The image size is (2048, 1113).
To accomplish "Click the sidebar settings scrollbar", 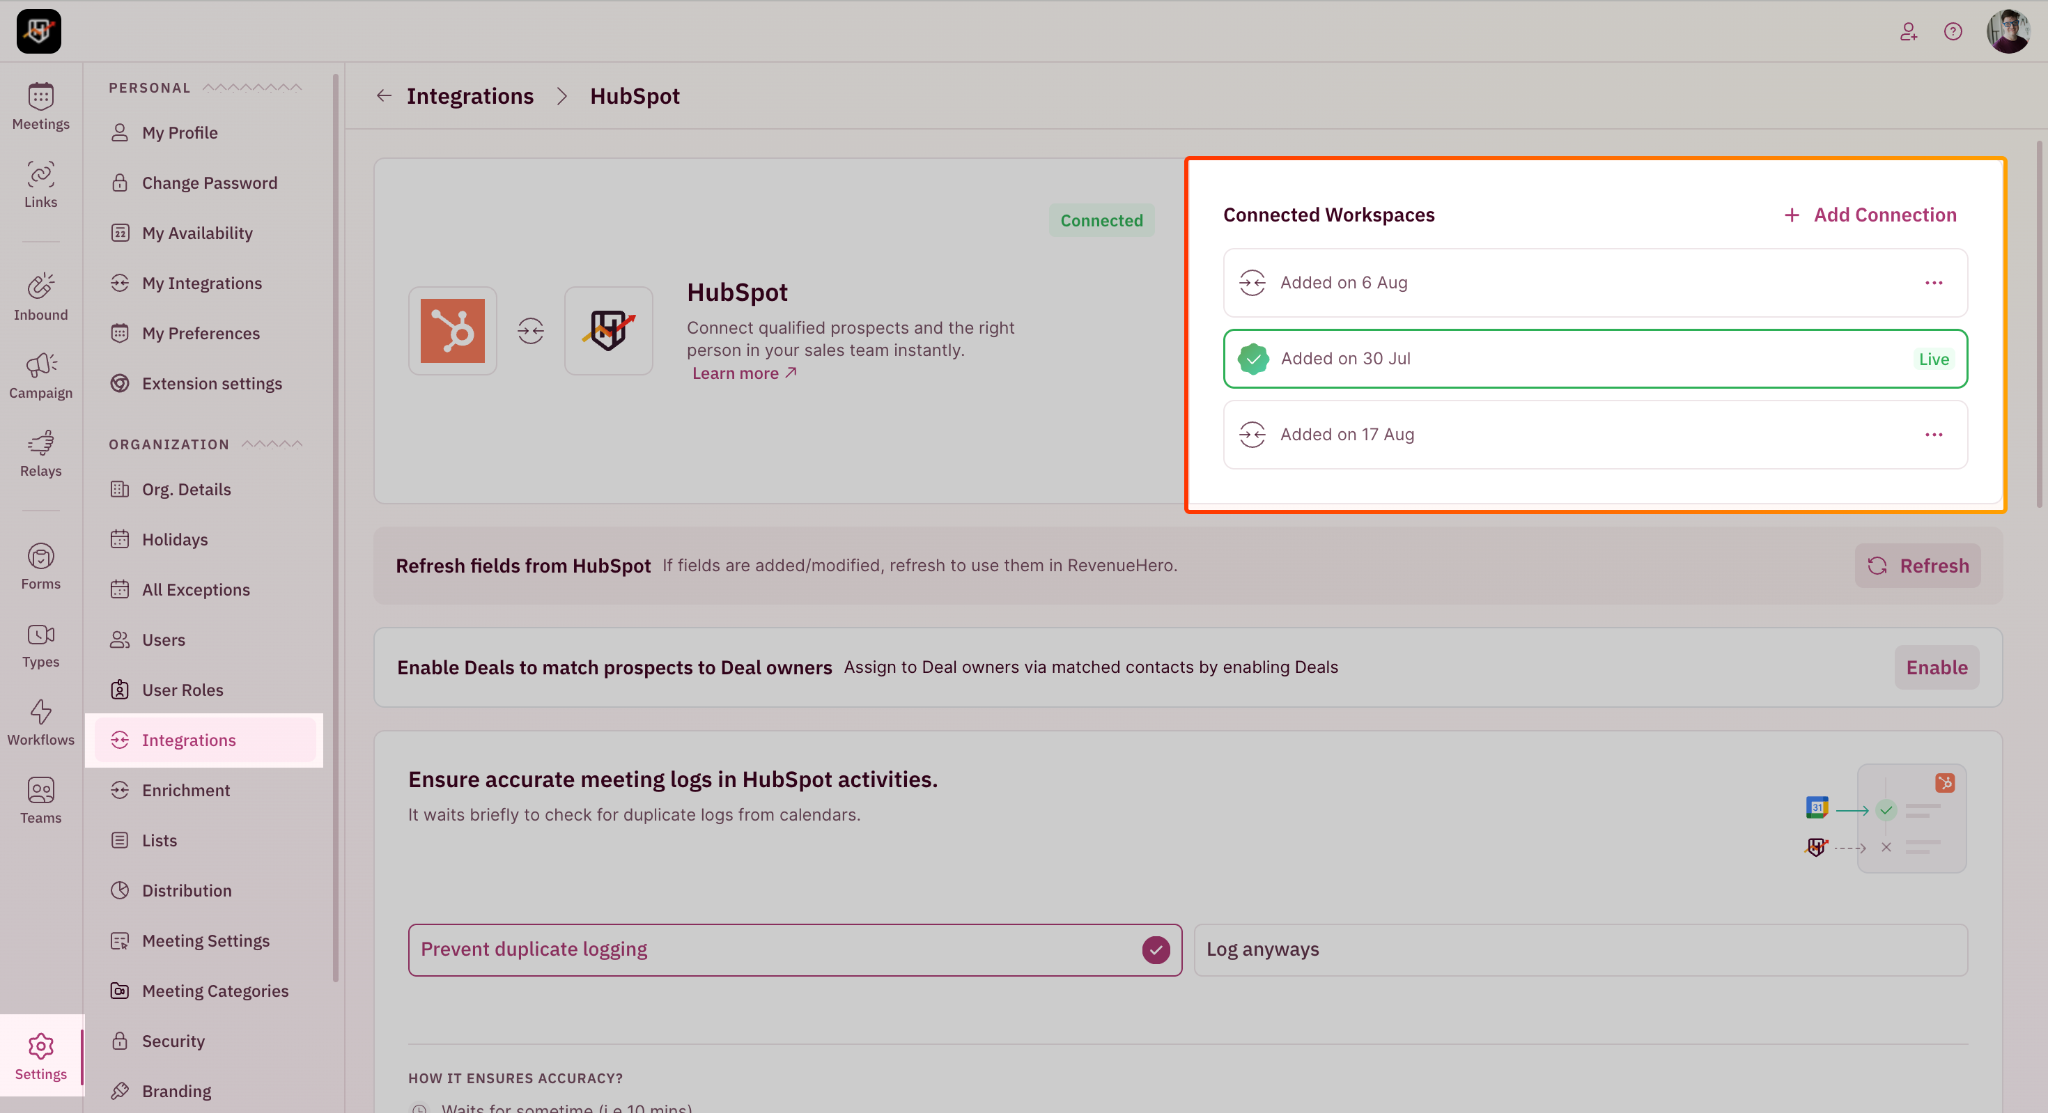I will click(336, 527).
